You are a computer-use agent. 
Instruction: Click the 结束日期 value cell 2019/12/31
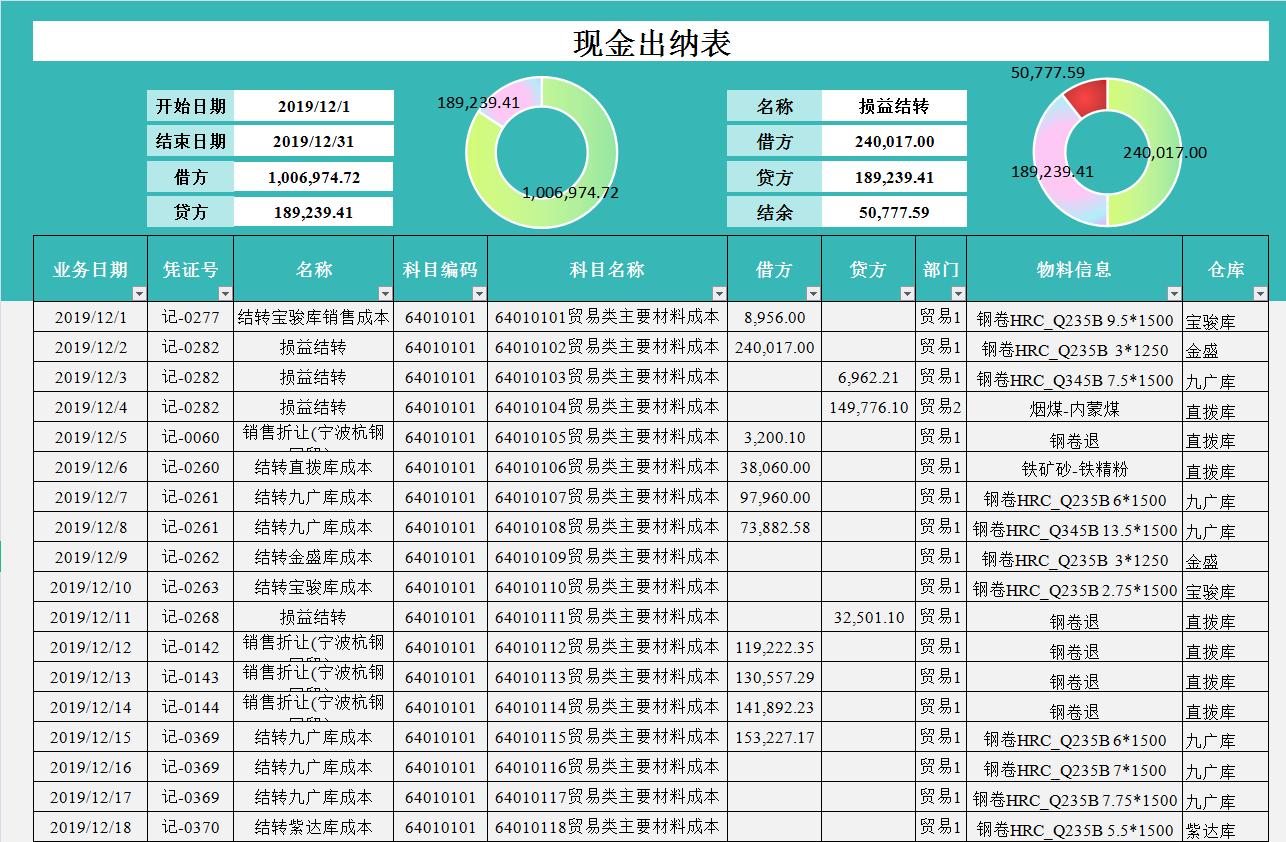(x=313, y=140)
